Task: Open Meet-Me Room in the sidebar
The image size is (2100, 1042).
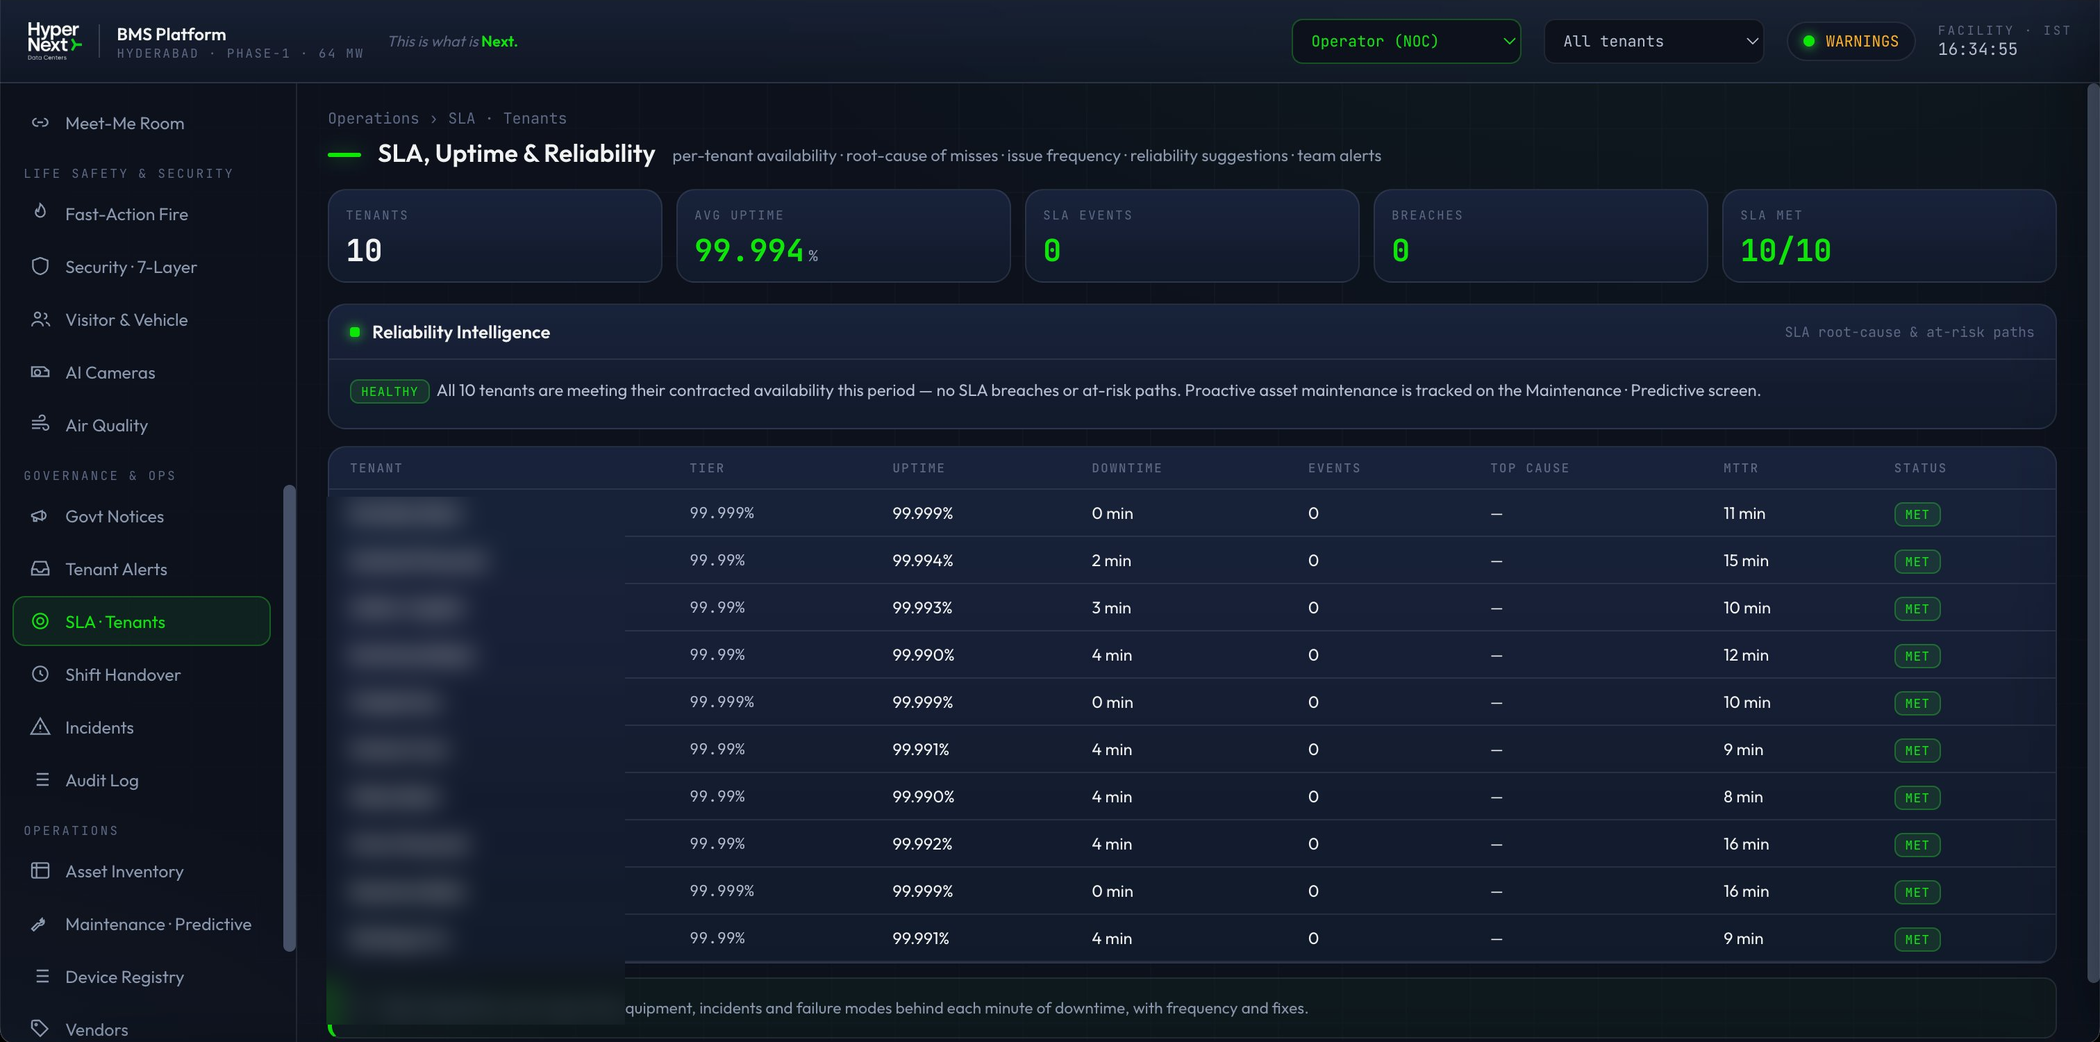Action: (x=141, y=123)
